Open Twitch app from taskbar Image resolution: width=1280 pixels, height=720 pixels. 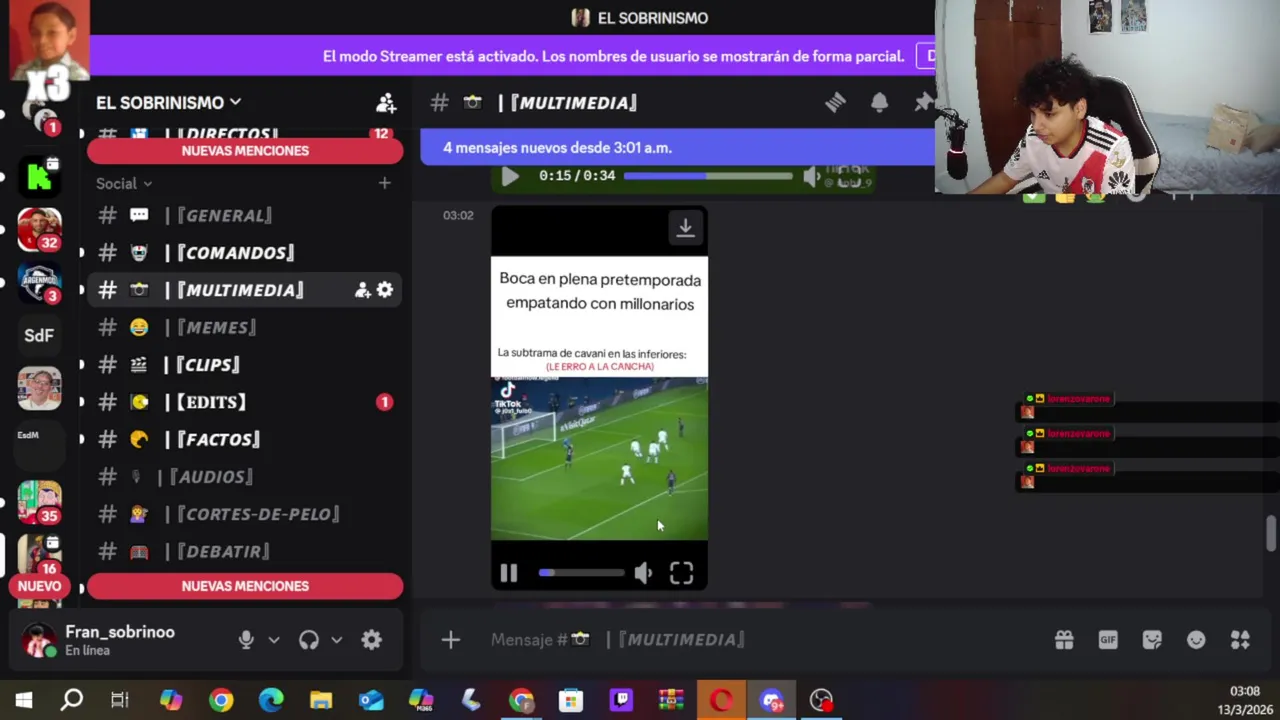click(x=621, y=700)
